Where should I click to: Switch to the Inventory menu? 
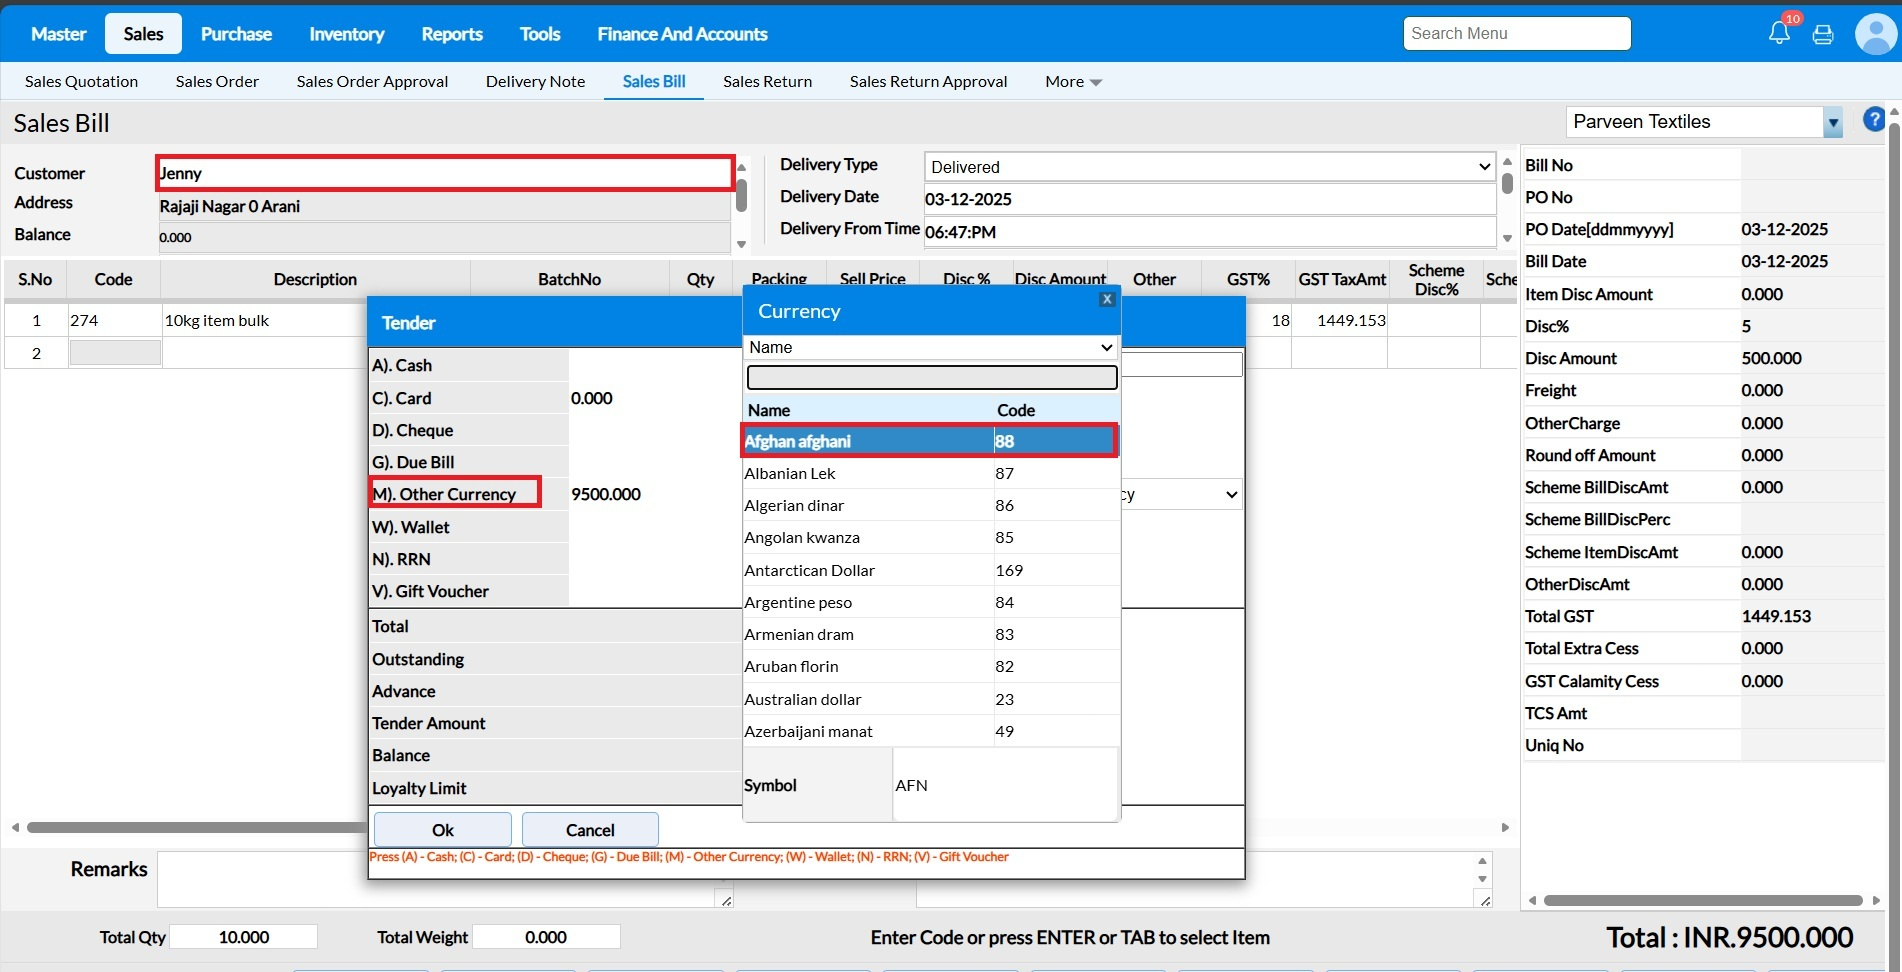(x=346, y=34)
